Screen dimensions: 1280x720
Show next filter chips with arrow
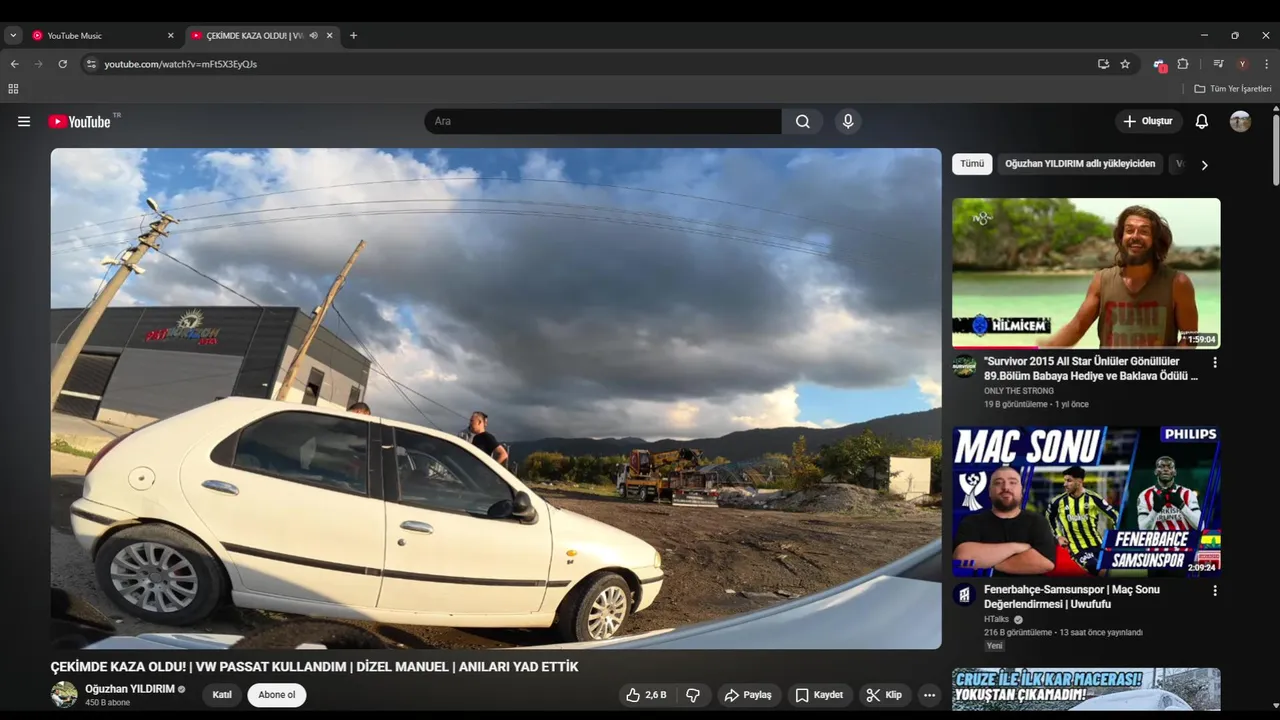point(1204,165)
